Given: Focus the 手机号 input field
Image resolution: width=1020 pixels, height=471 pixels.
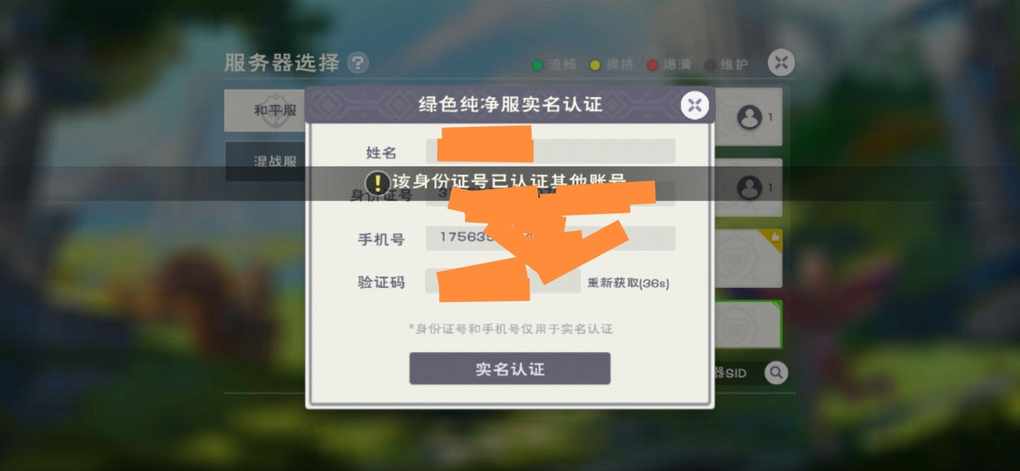Looking at the screenshot, I should (550, 238).
